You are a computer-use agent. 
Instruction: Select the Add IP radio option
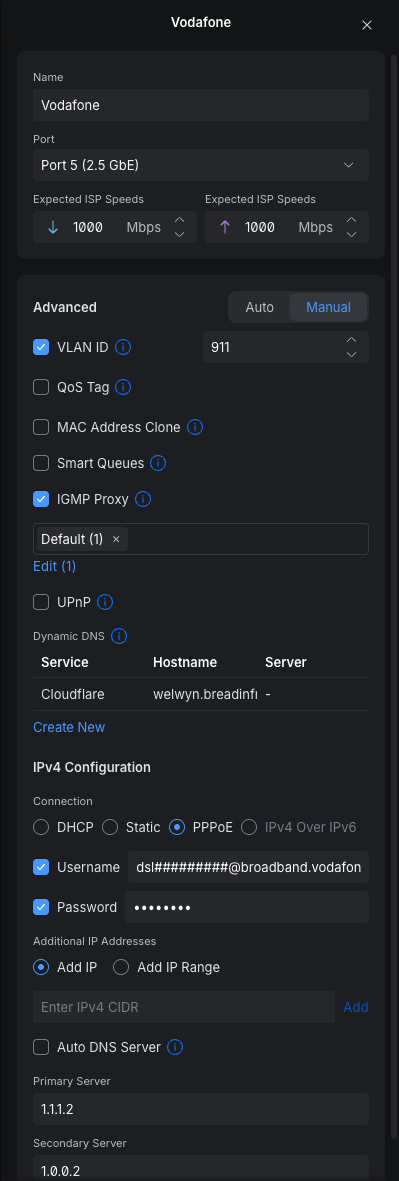(41, 967)
